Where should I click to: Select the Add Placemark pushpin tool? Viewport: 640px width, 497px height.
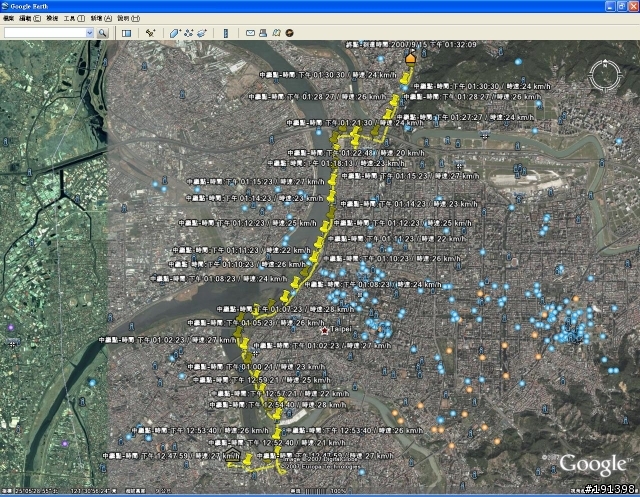point(150,33)
